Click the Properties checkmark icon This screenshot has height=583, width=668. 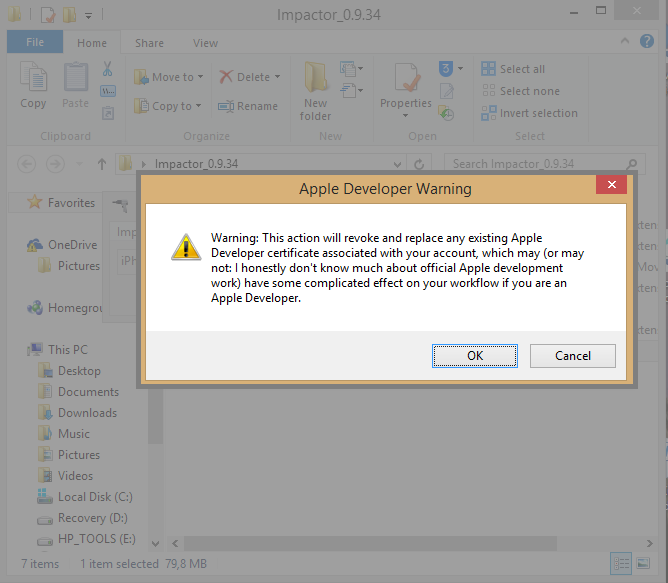click(406, 78)
